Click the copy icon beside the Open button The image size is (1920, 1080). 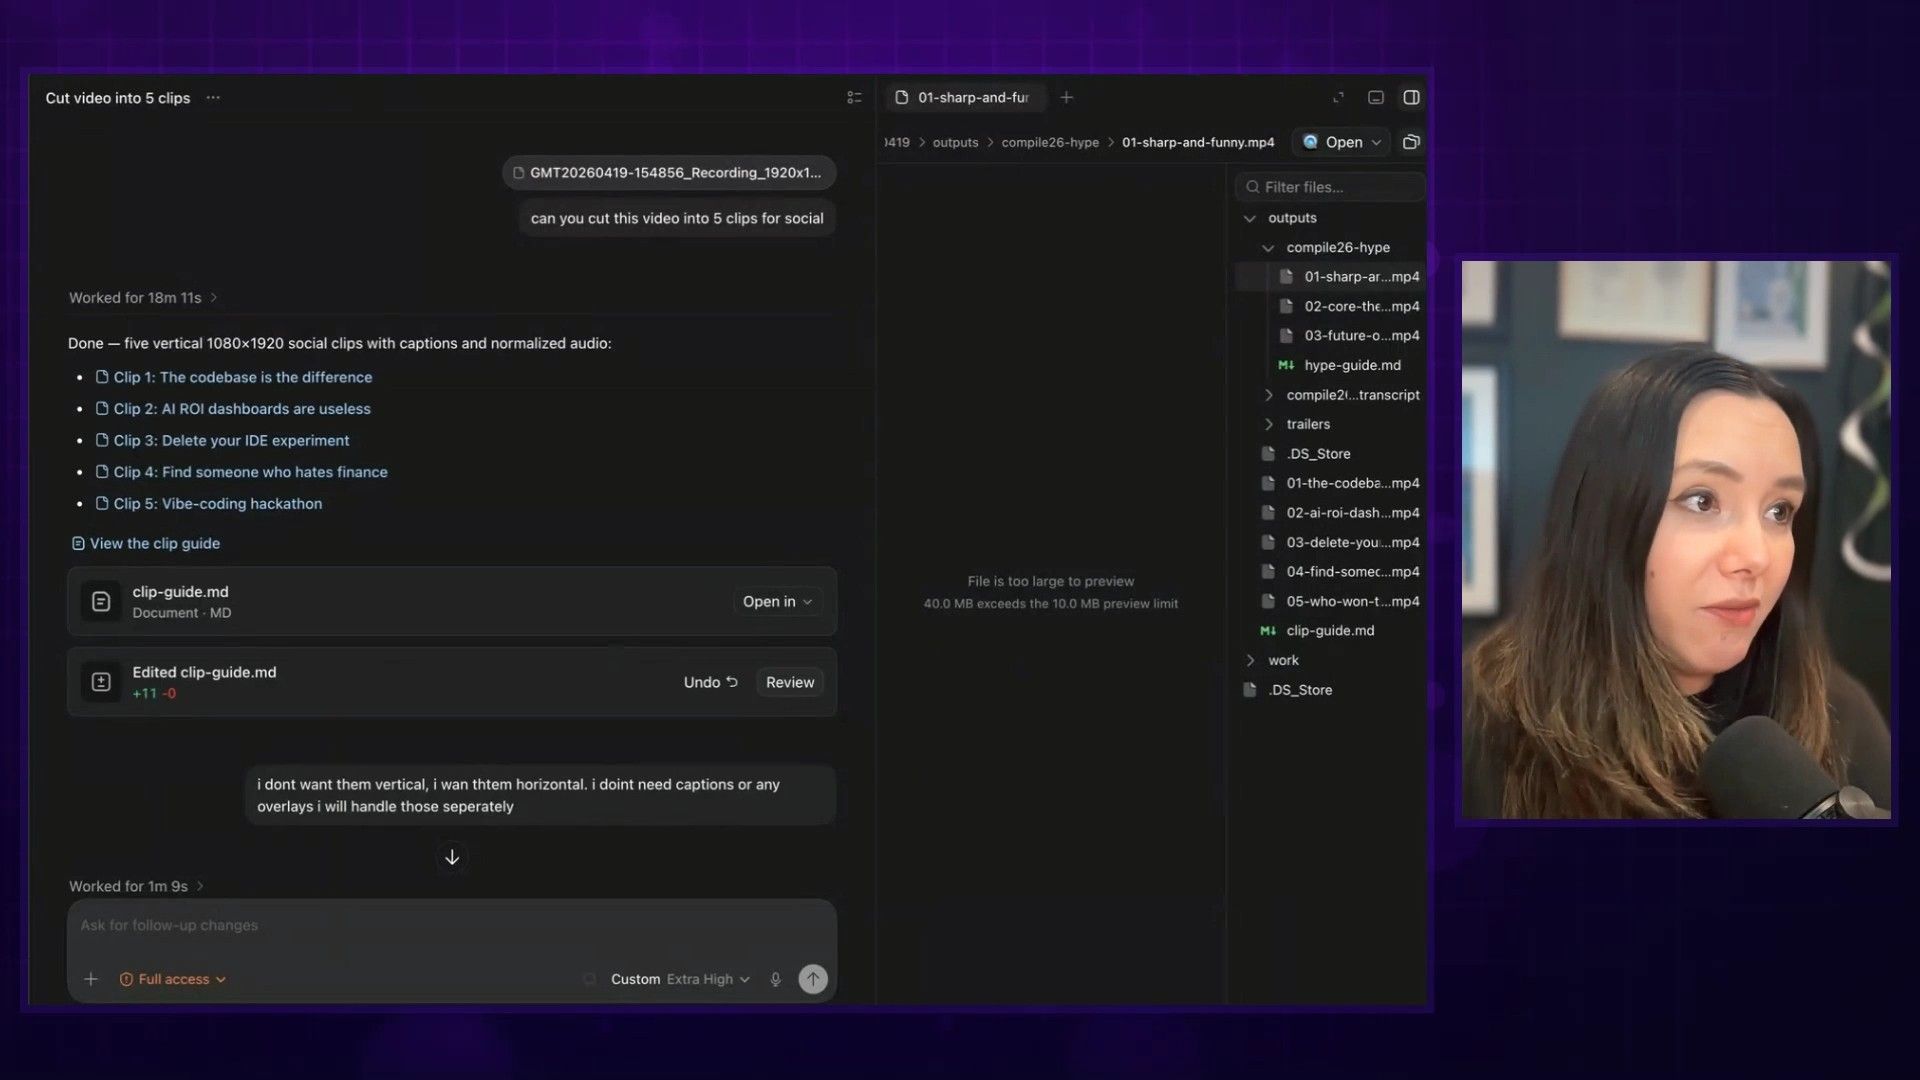point(1412,142)
